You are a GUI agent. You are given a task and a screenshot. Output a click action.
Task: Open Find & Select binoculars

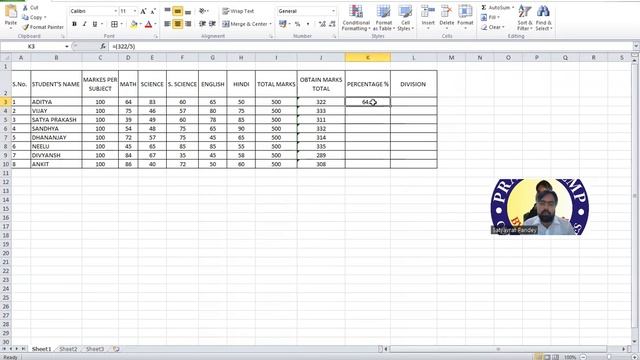pos(544,18)
